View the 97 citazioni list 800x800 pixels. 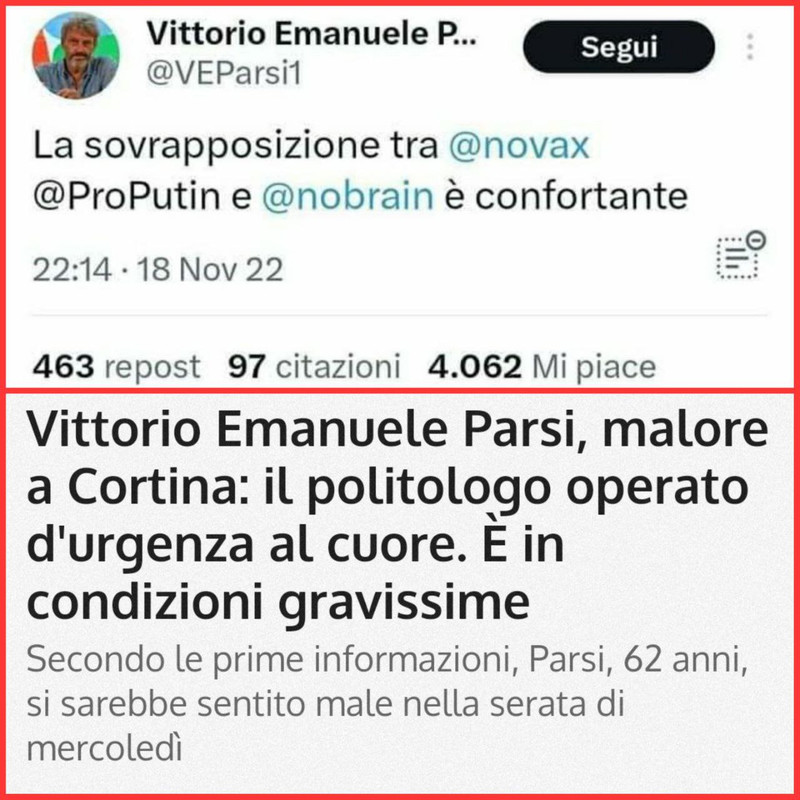pyautogui.click(x=314, y=367)
